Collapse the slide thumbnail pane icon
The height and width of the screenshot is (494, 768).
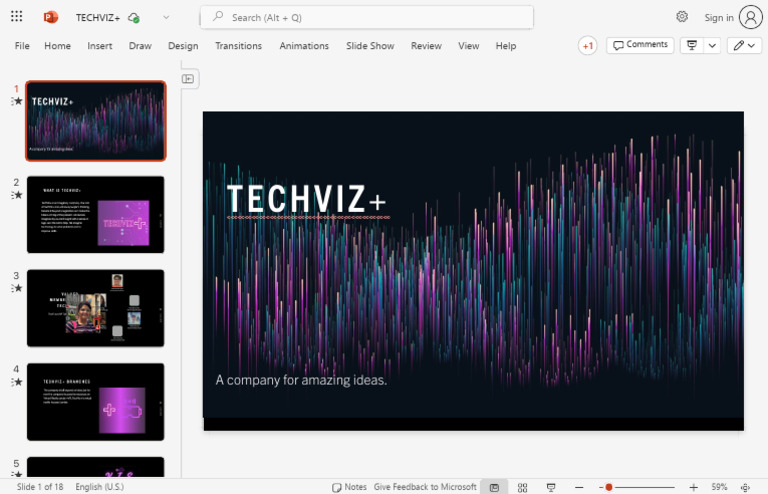click(x=188, y=79)
